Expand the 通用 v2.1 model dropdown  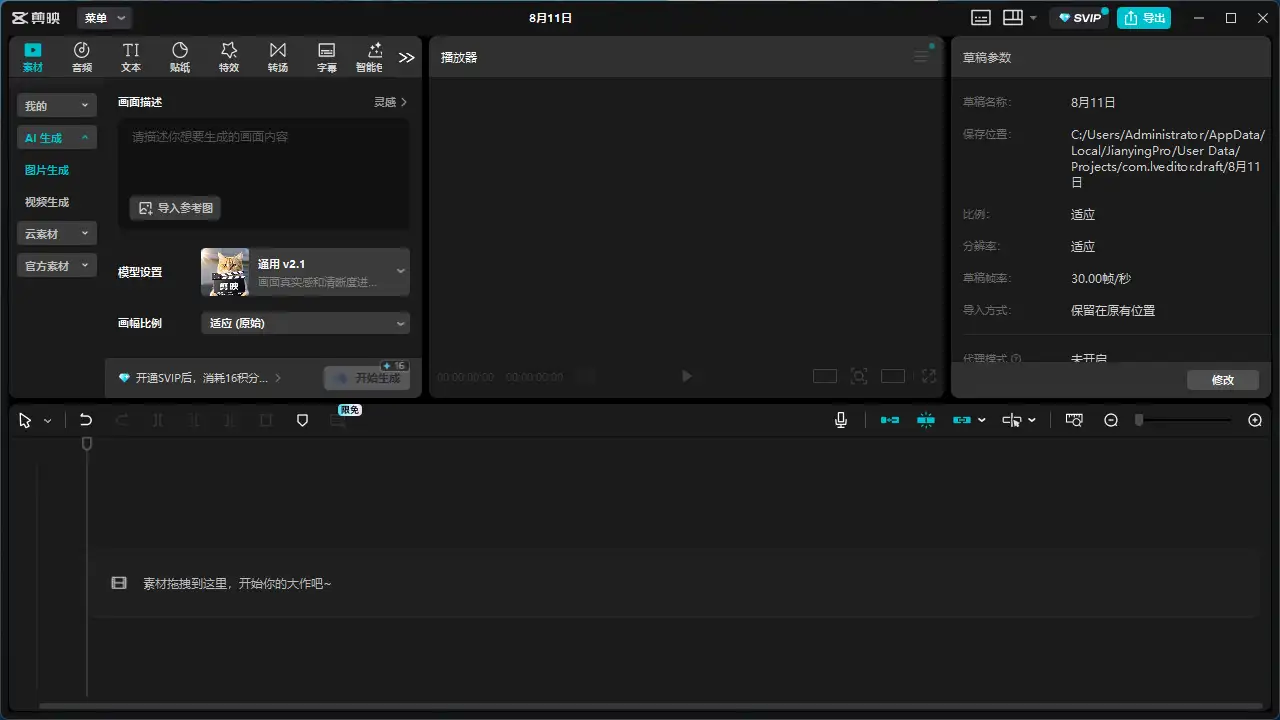click(305, 272)
